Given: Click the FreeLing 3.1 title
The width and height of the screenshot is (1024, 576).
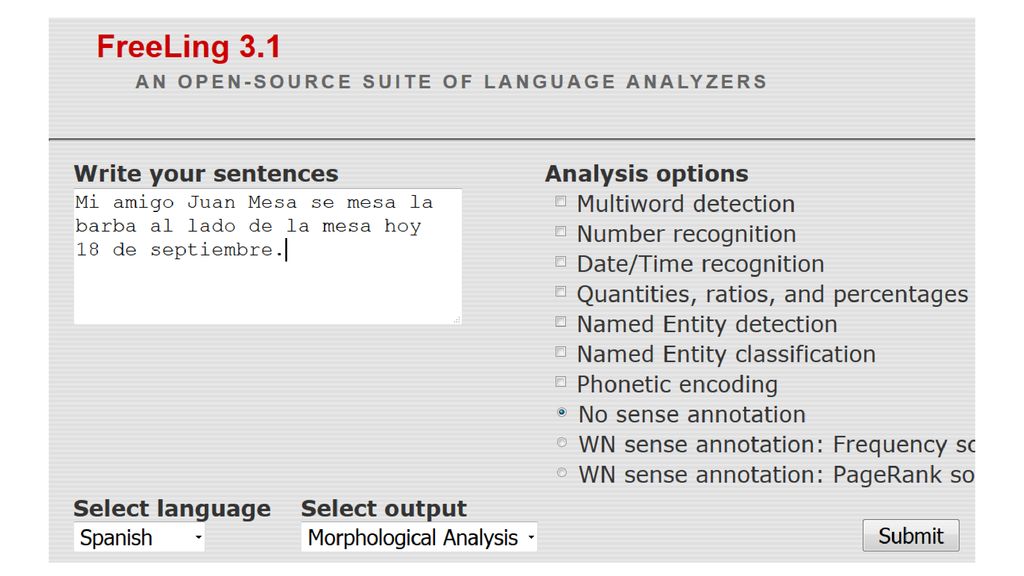Looking at the screenshot, I should [x=189, y=47].
